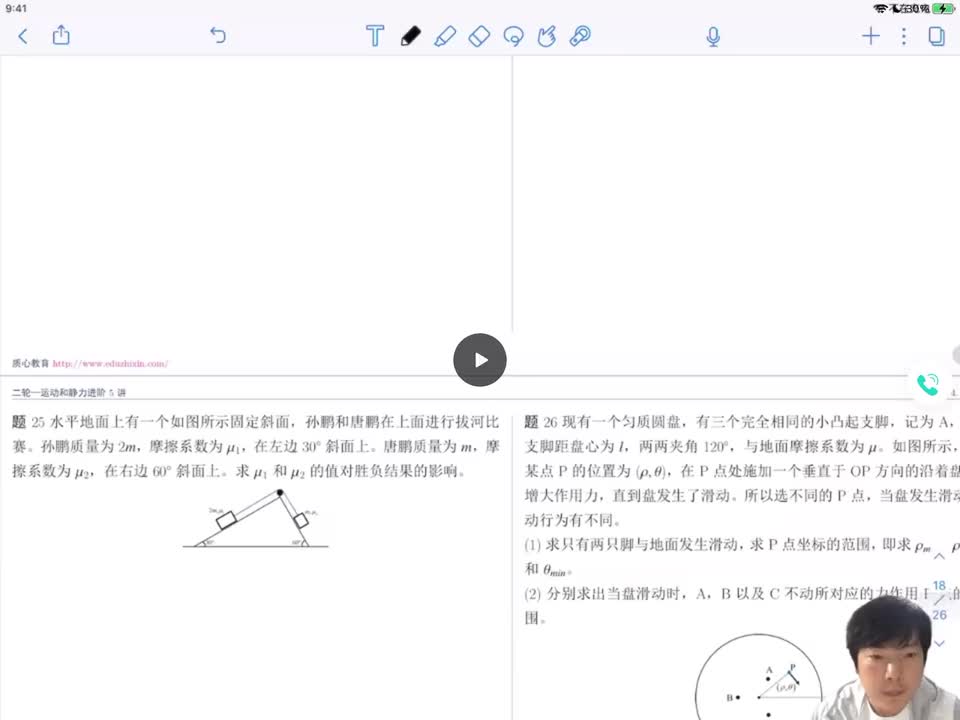The width and height of the screenshot is (960, 720).
Task: Open the share/export icon
Action: 61,35
